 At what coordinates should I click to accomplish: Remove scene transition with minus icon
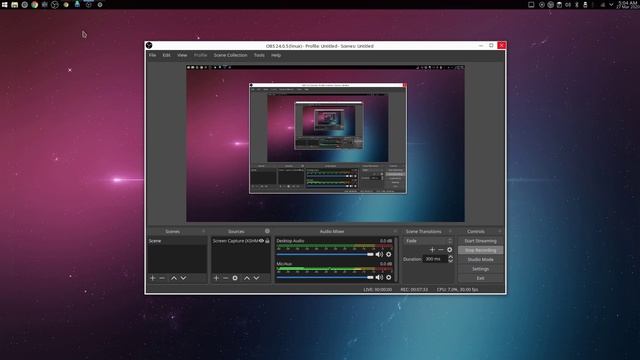pyautogui.click(x=441, y=250)
